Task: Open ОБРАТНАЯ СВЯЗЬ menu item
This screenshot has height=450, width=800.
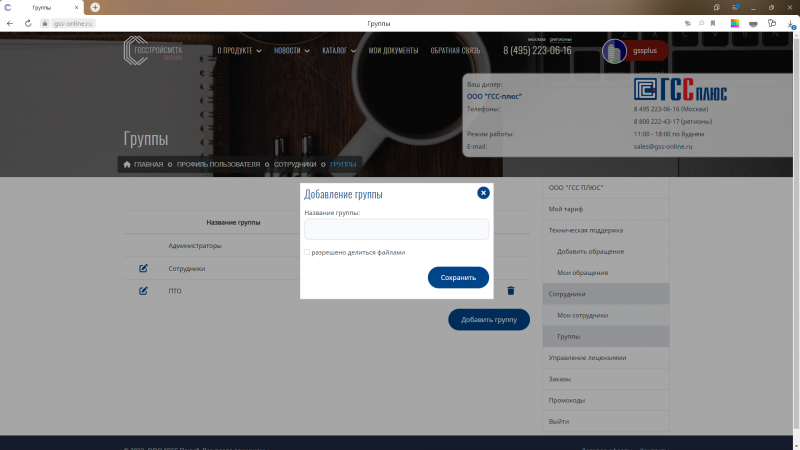Action: tap(455, 51)
